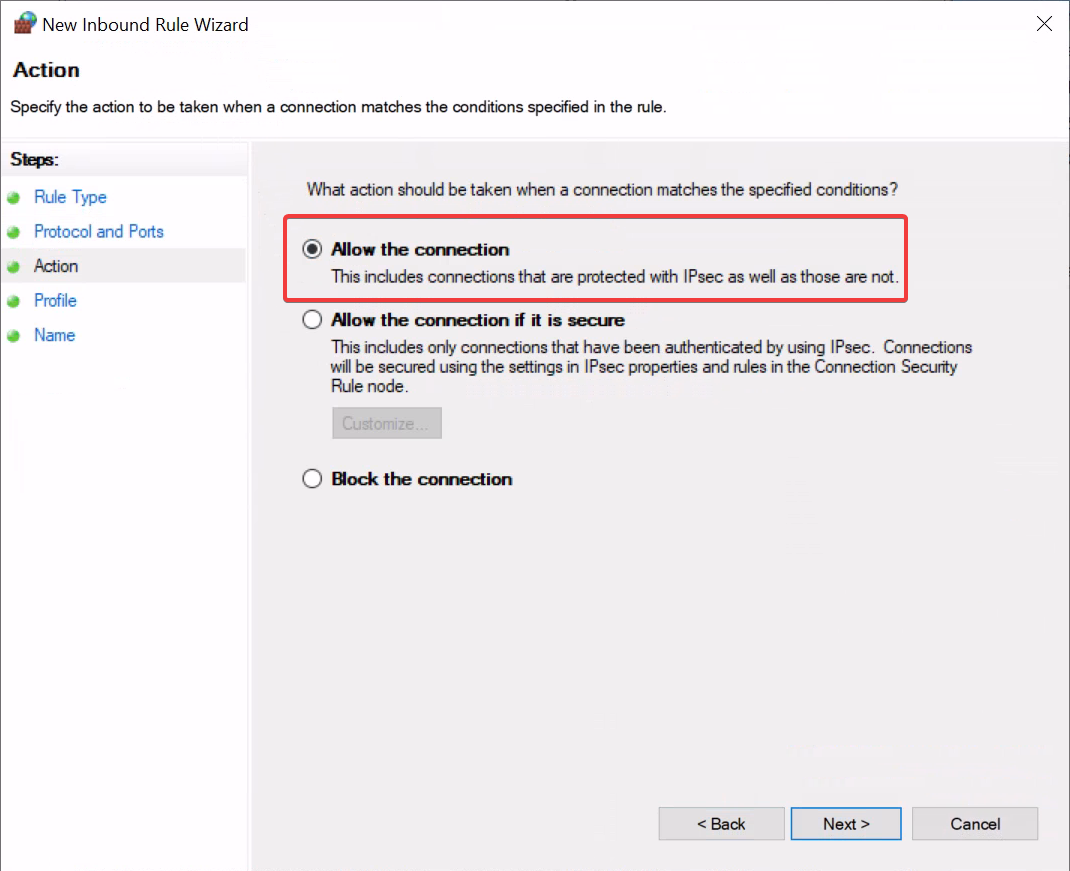Go back with the Back button
1070x871 pixels.
click(x=721, y=824)
